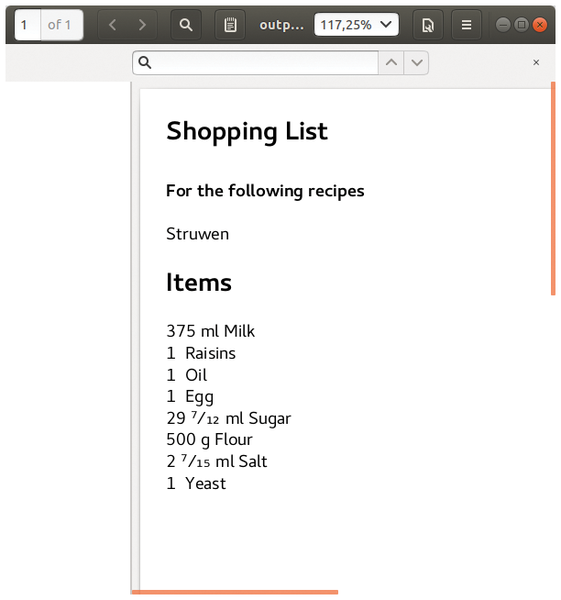Image resolution: width=561 pixels, height=600 pixels.
Task: Click the horizontal orange scrollbar
Action: click(x=235, y=592)
